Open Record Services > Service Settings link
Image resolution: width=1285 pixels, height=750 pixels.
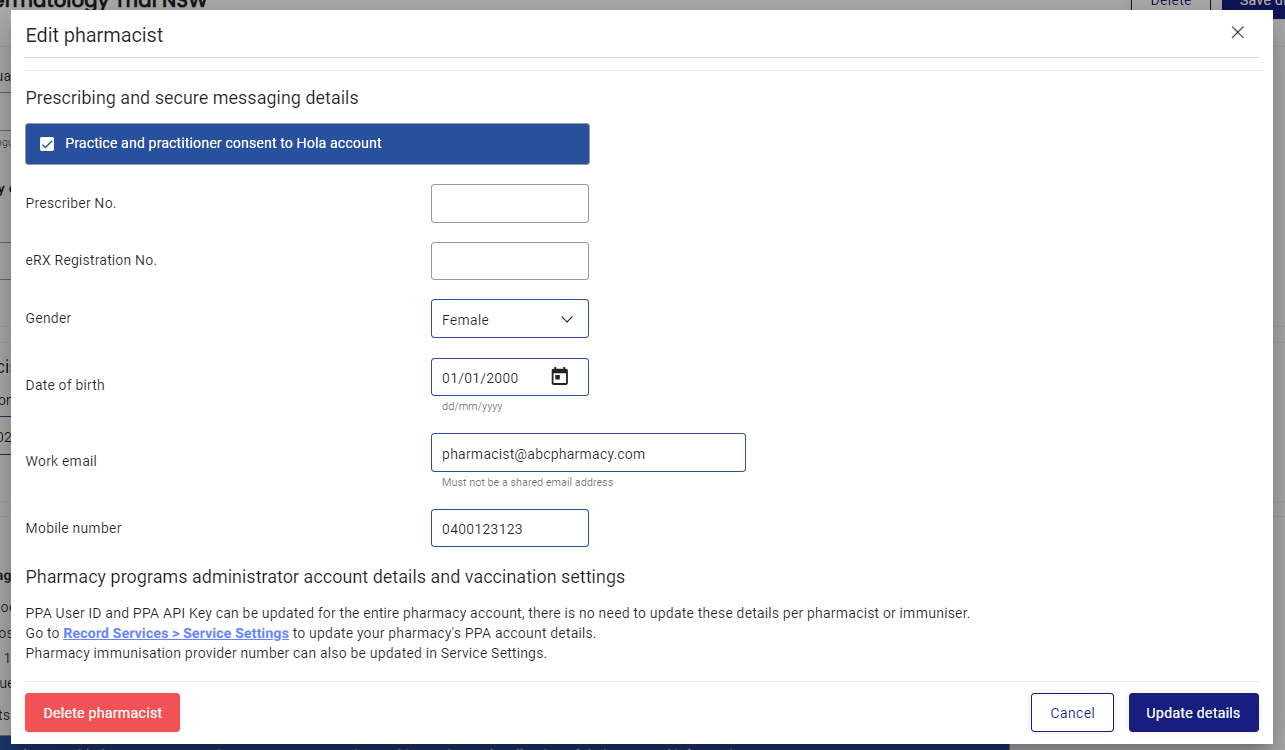[176, 634]
